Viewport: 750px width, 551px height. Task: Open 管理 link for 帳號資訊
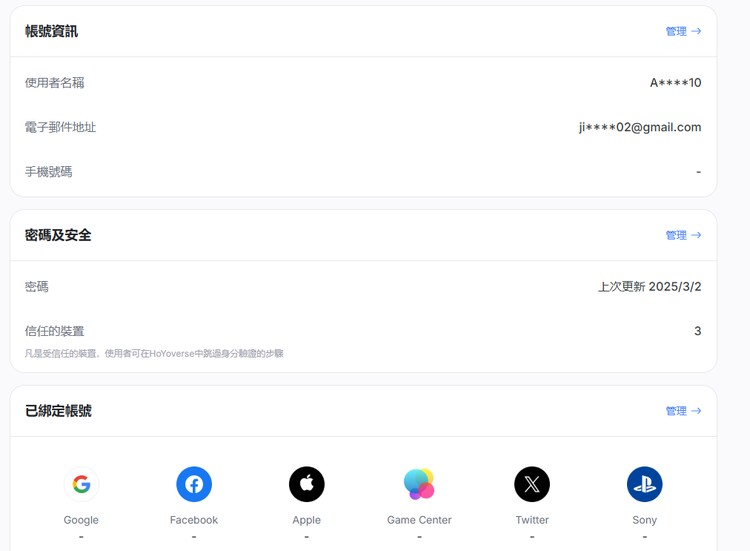click(683, 31)
